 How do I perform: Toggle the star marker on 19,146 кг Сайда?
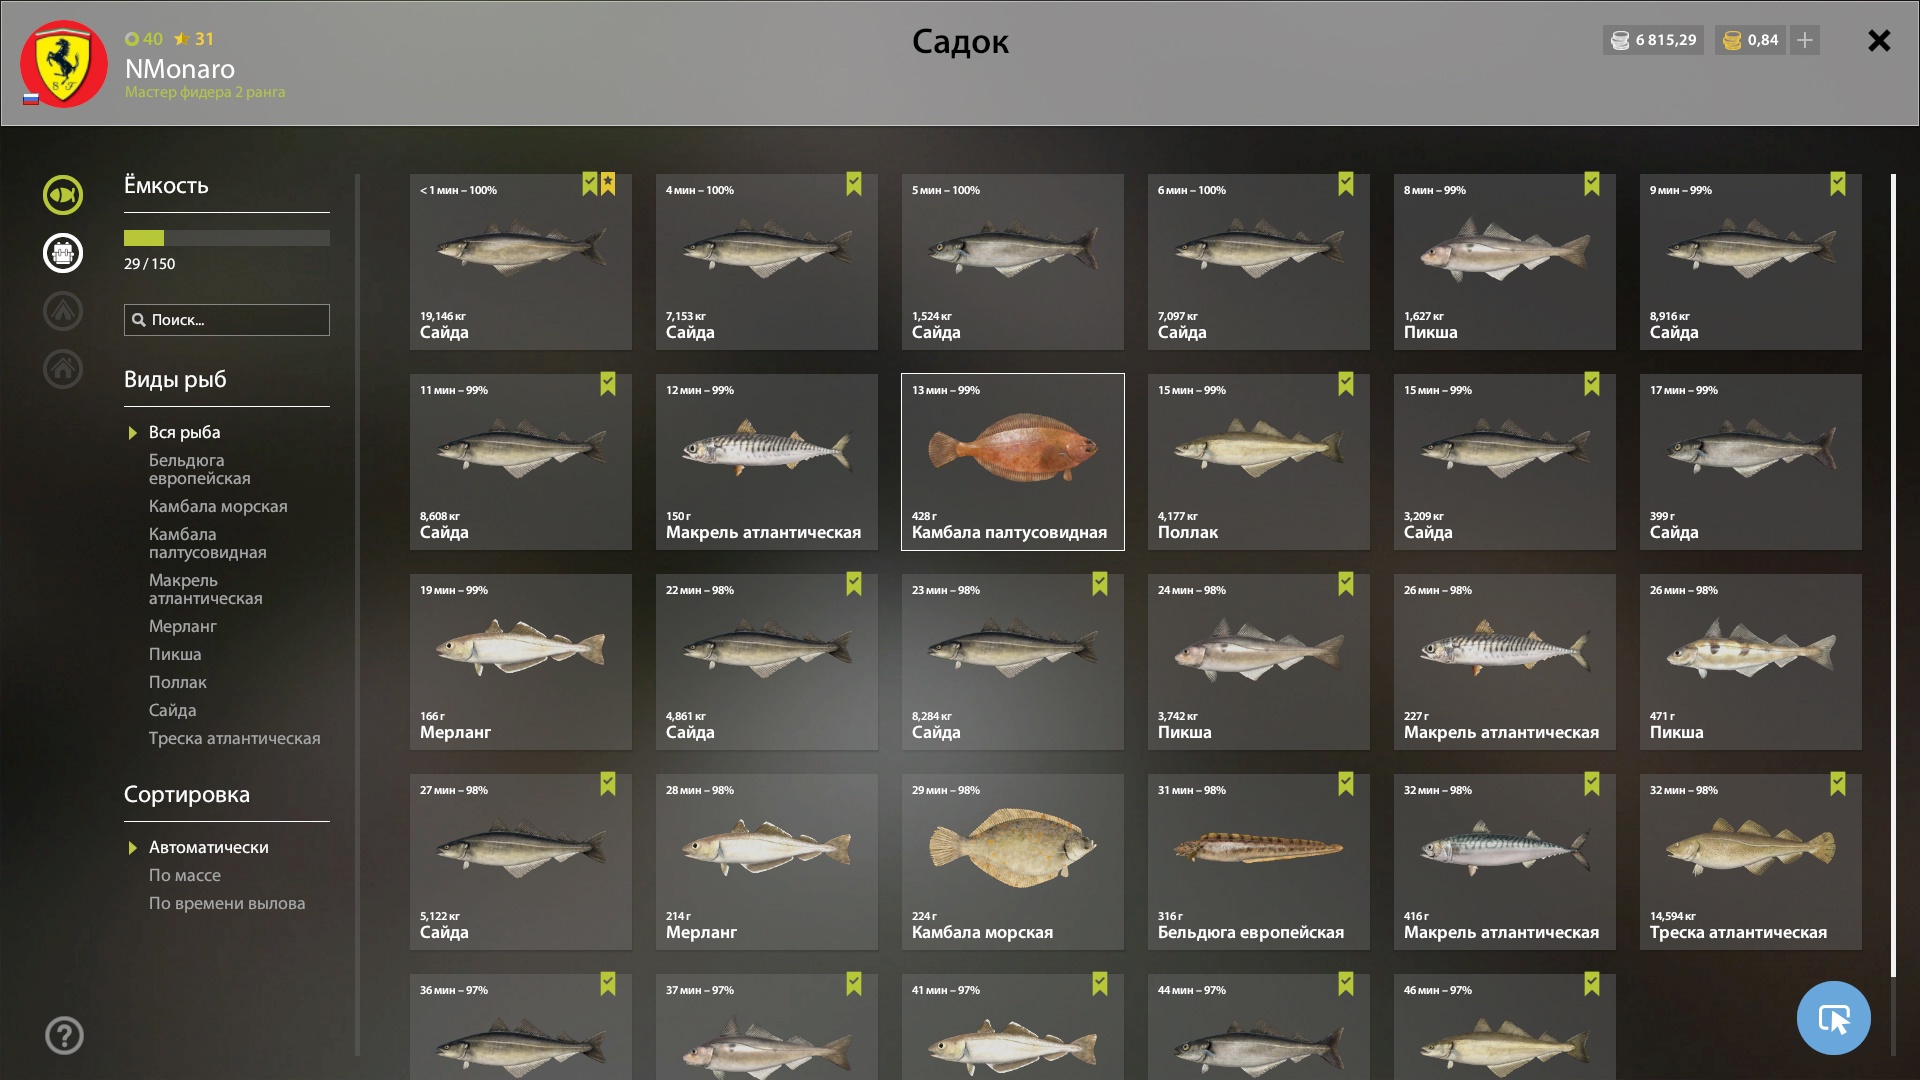608,183
